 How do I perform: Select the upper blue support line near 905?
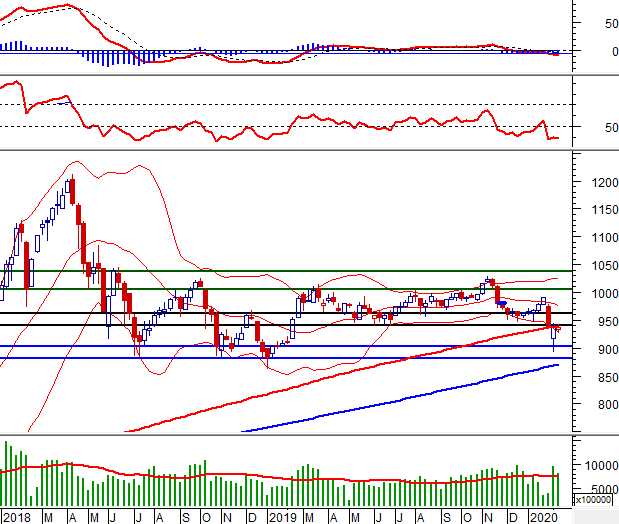click(x=286, y=346)
